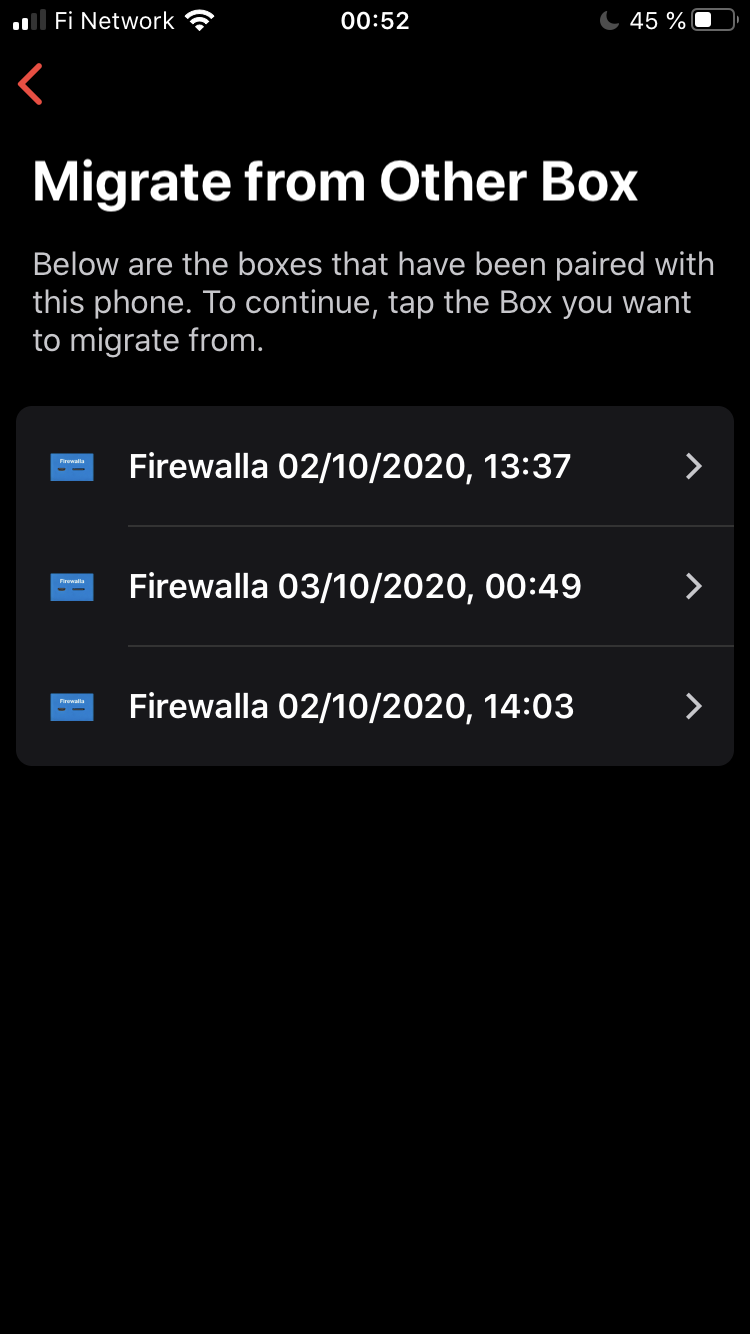Choose the Firewalla 02/10/2020, 14:03 label
This screenshot has height=1334, width=750.
[352, 707]
